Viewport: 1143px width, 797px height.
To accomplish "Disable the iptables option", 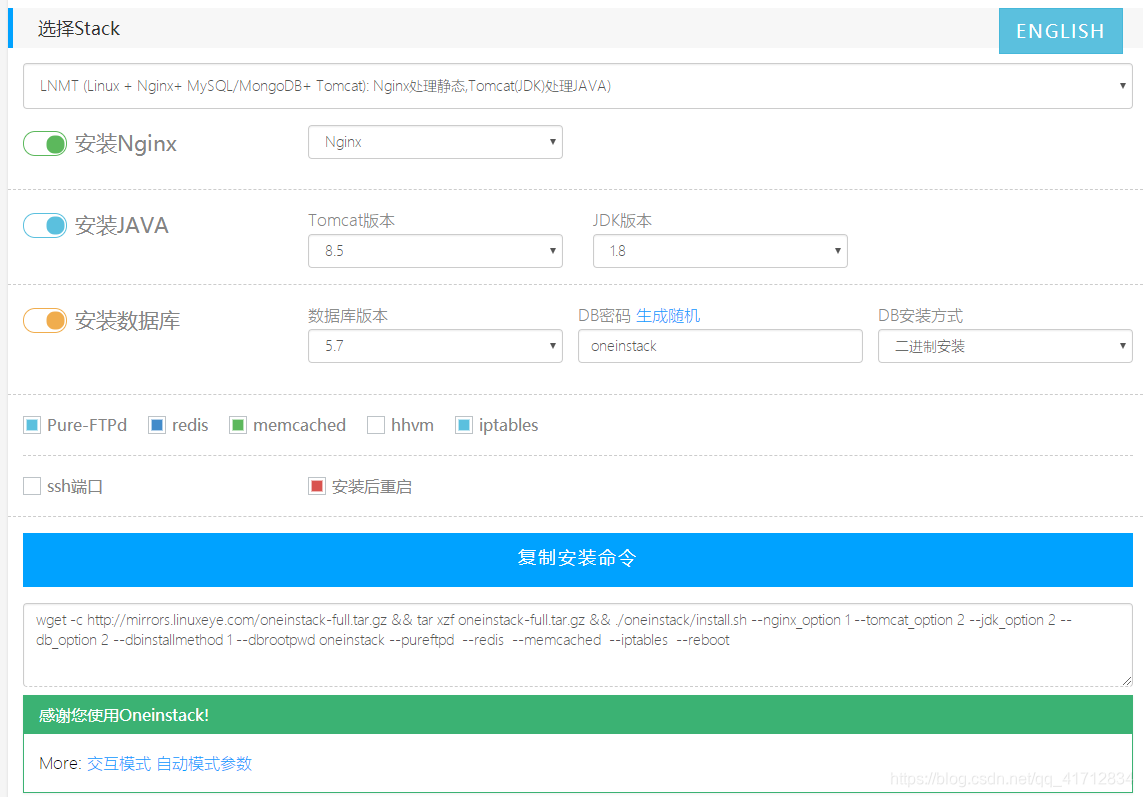I will 464,424.
